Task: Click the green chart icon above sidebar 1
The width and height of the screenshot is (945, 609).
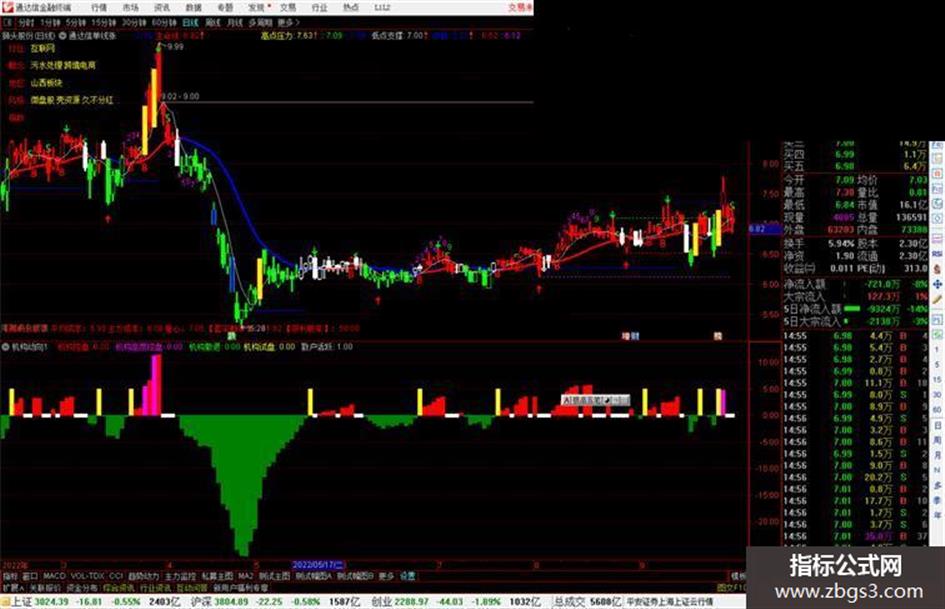Action: pos(937,333)
